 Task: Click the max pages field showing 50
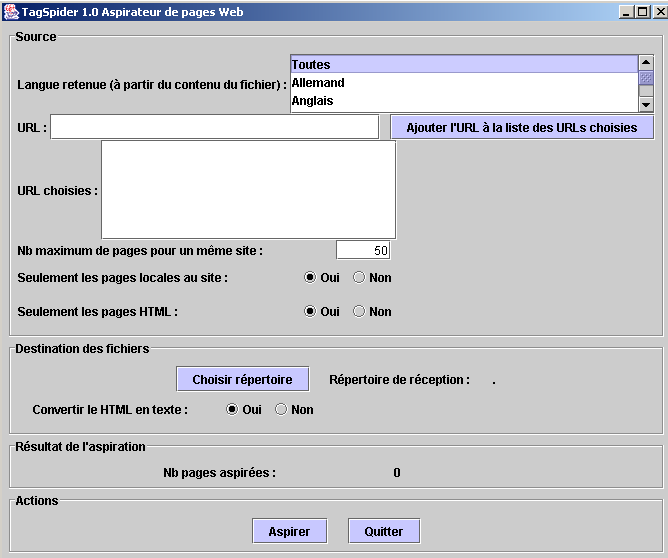(x=362, y=250)
